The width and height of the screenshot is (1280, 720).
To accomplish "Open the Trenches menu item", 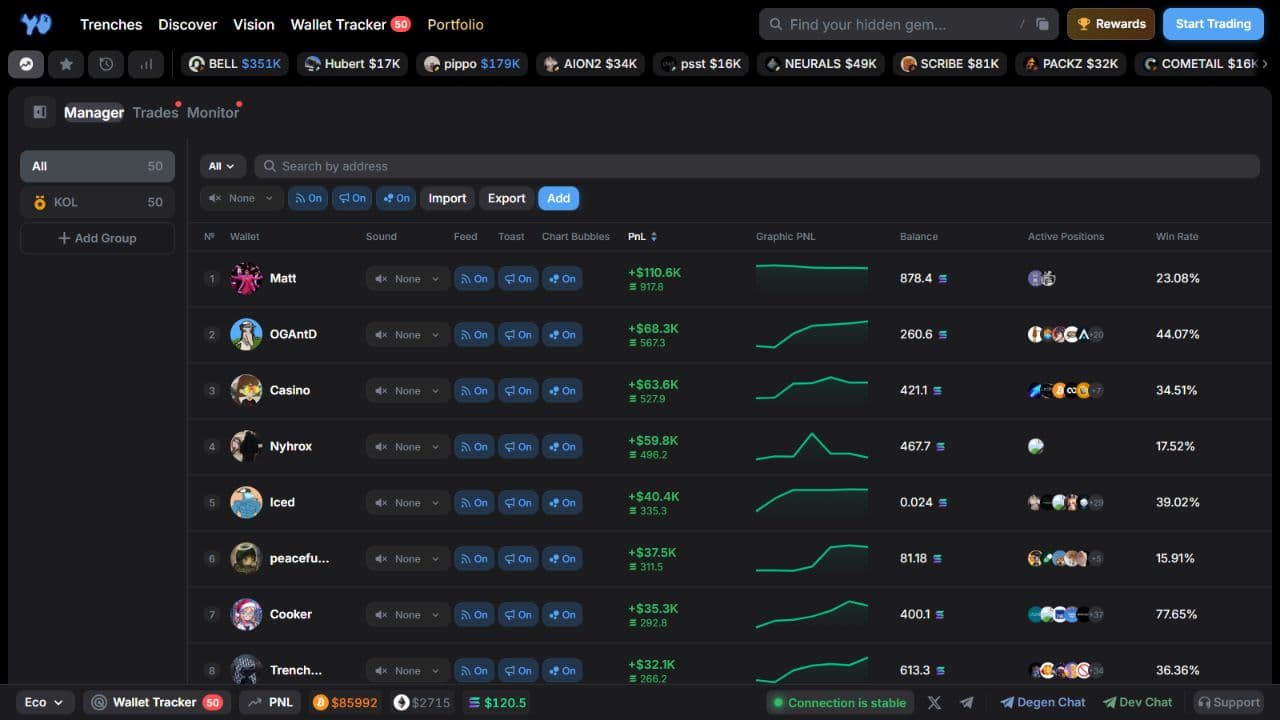I will [x=111, y=24].
